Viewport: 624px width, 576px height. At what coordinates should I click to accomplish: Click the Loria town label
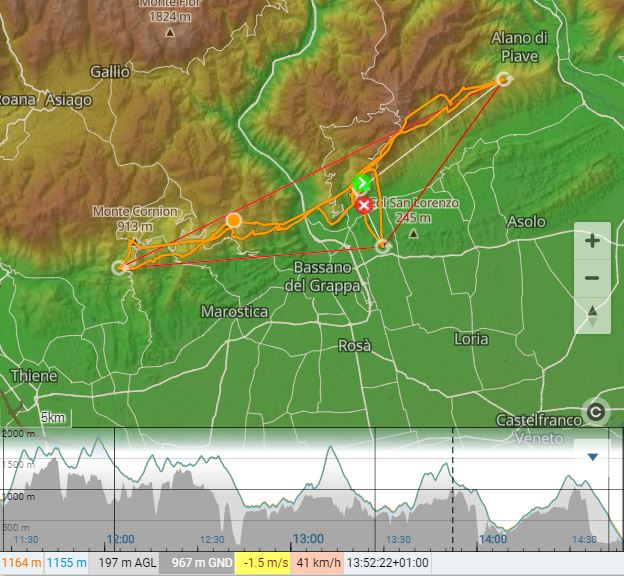pos(471,339)
